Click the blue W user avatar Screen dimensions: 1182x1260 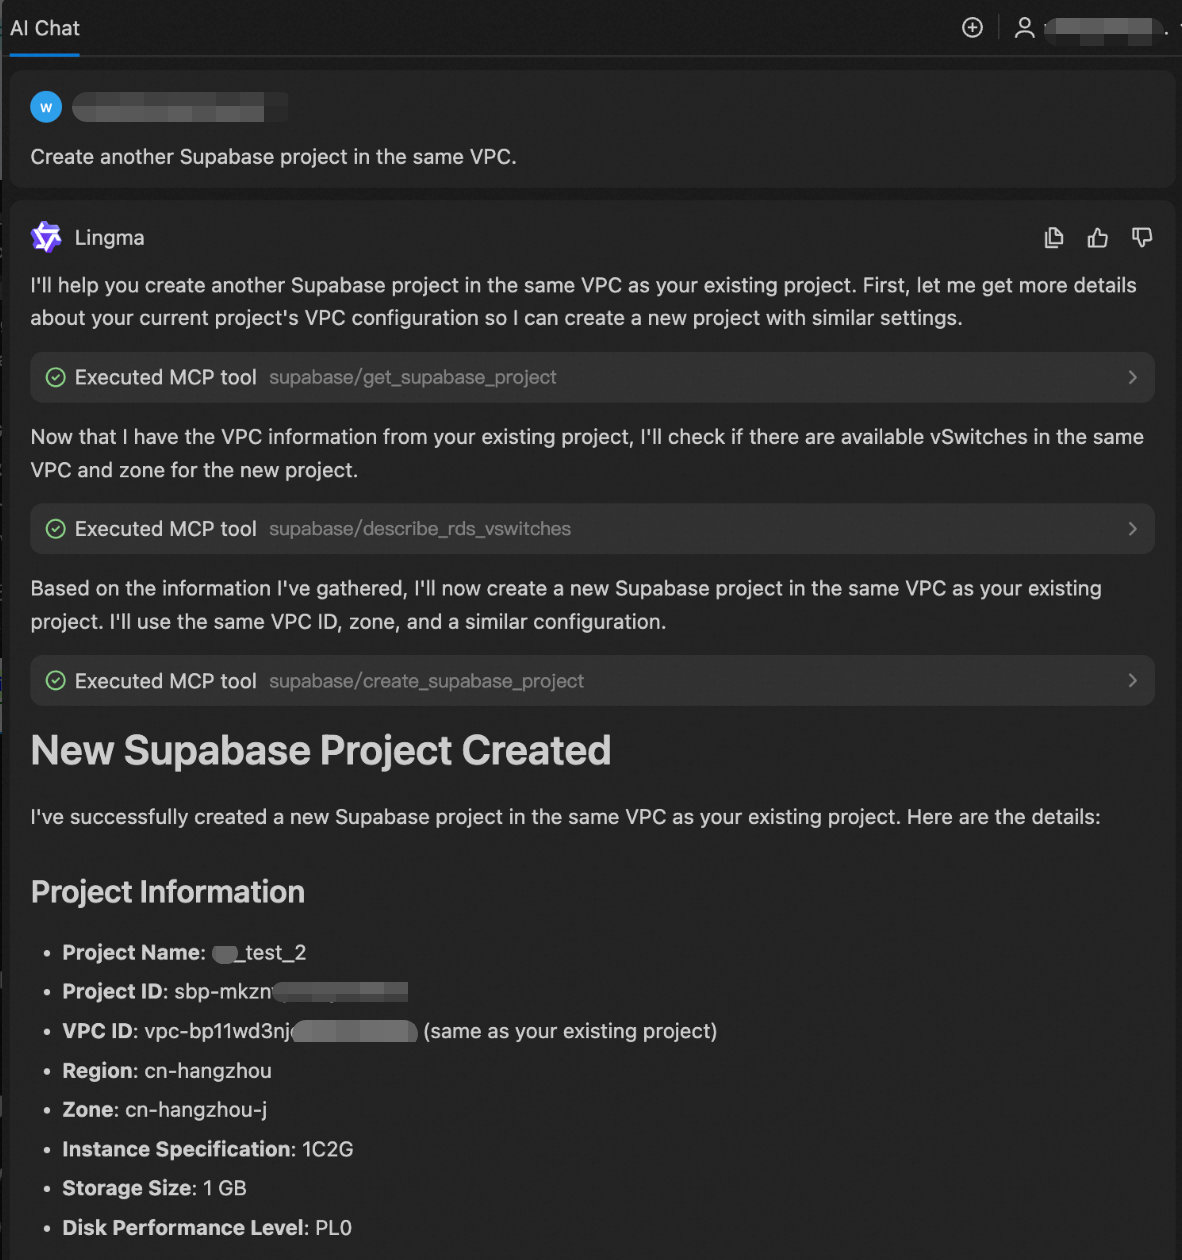tap(46, 107)
